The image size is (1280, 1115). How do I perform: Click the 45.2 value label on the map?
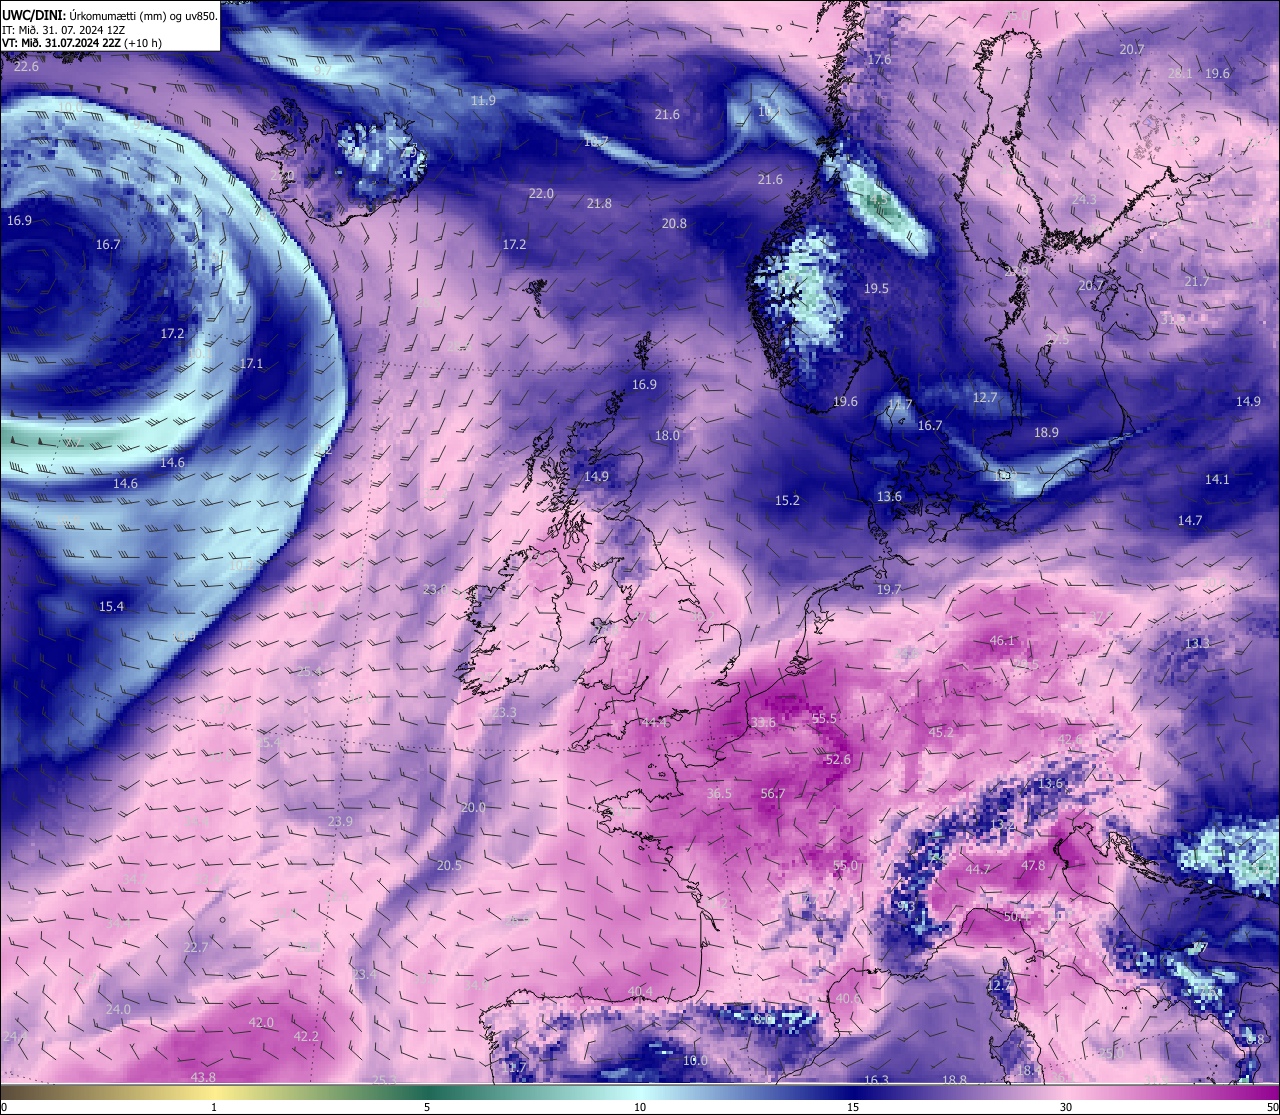941,733
